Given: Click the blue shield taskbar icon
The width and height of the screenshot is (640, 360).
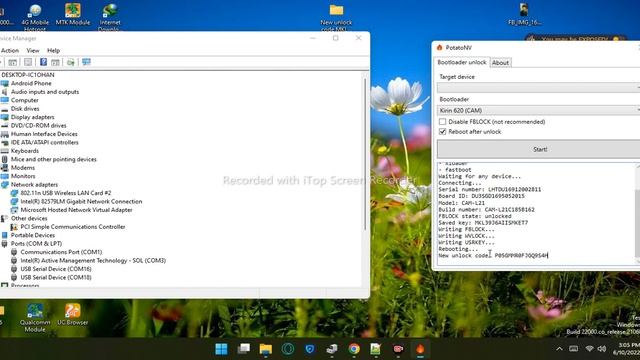Looking at the screenshot, I should tap(310, 349).
